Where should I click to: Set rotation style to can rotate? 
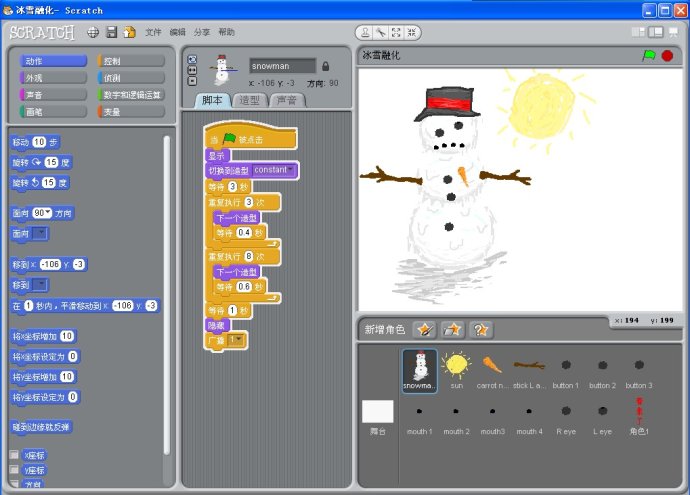click(192, 59)
